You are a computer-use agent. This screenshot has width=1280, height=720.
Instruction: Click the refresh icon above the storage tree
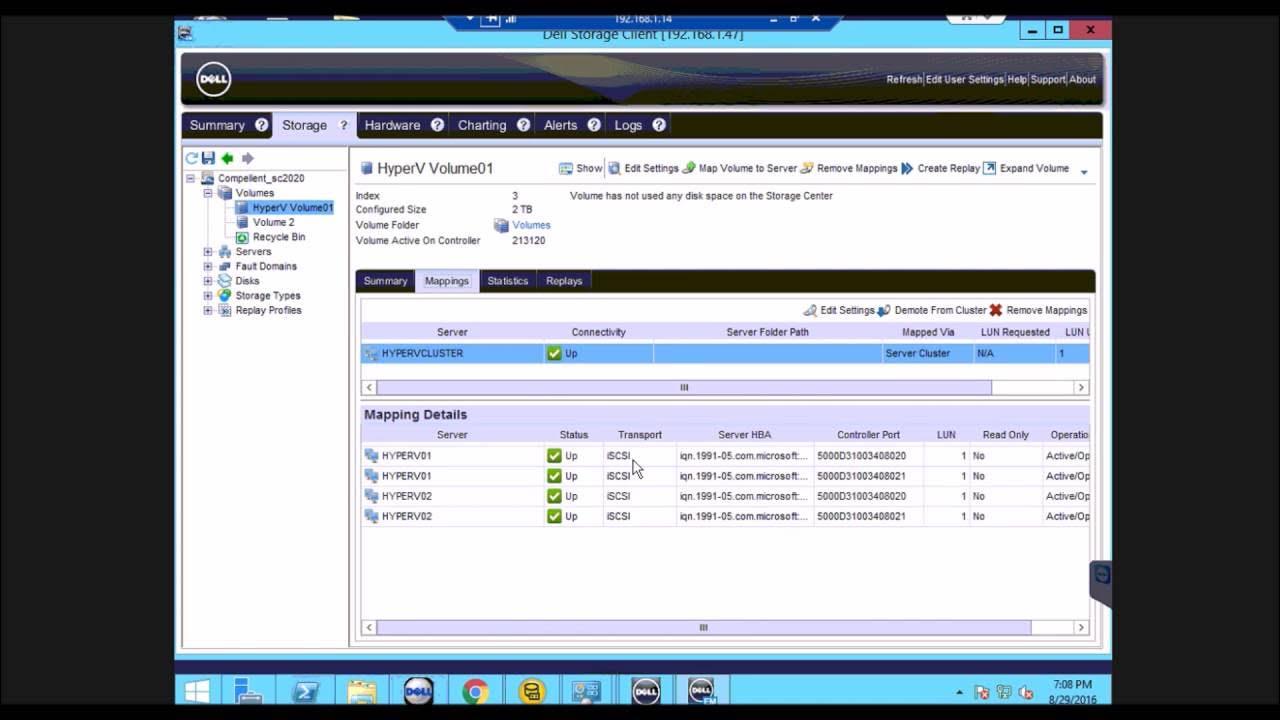click(x=191, y=158)
